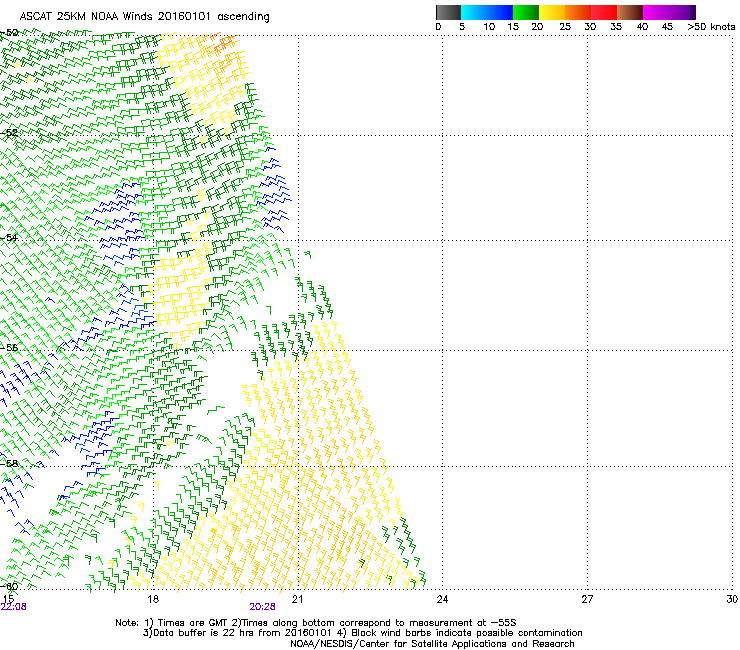The image size is (740, 650).
Task: Click the ASCAT 25KM NOAA Winds title
Action: [144, 17]
